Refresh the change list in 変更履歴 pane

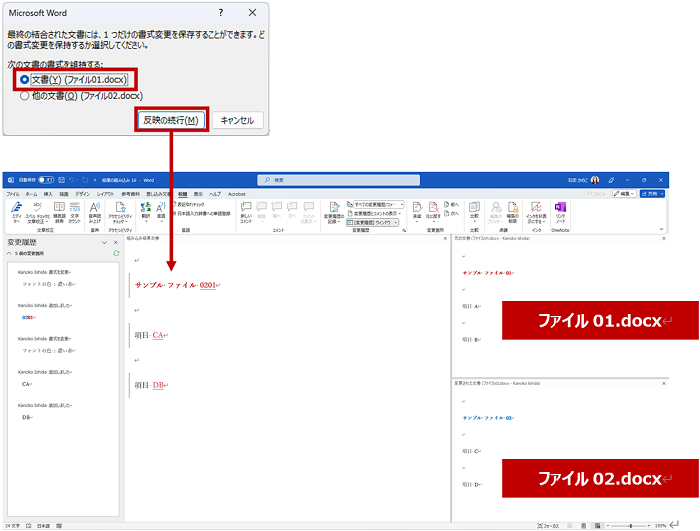[117, 254]
